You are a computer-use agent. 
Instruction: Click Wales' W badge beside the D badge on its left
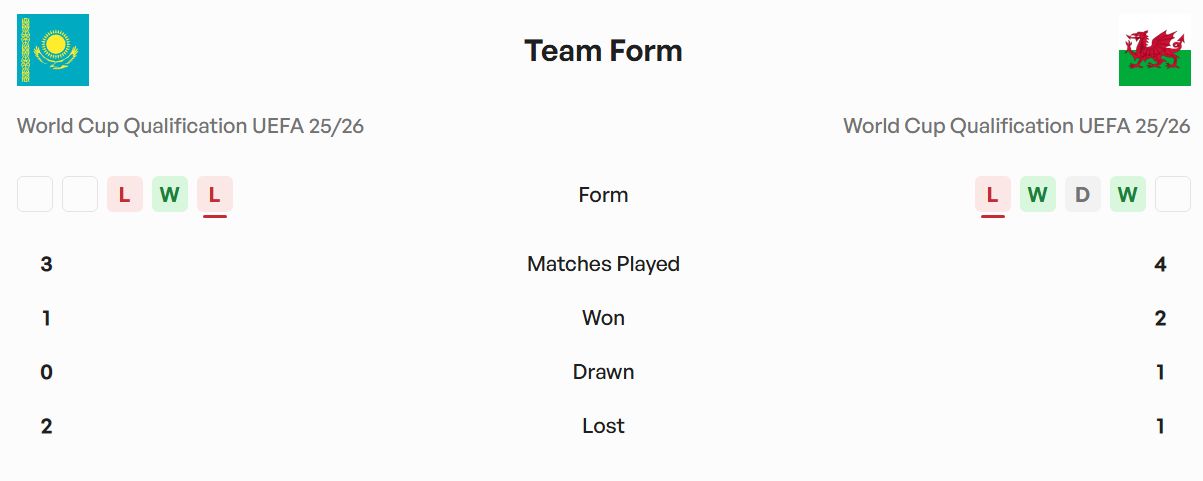1037,194
